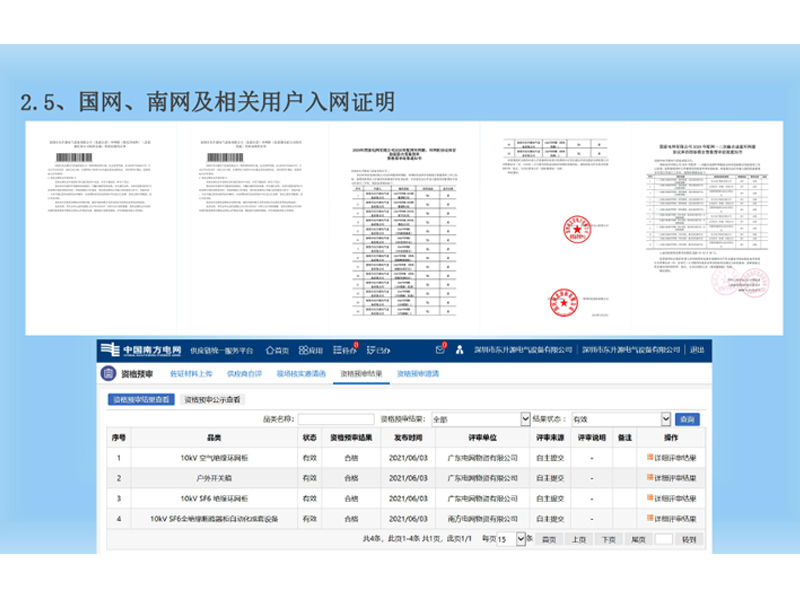Focus the 品类名称 search field

tap(336, 419)
